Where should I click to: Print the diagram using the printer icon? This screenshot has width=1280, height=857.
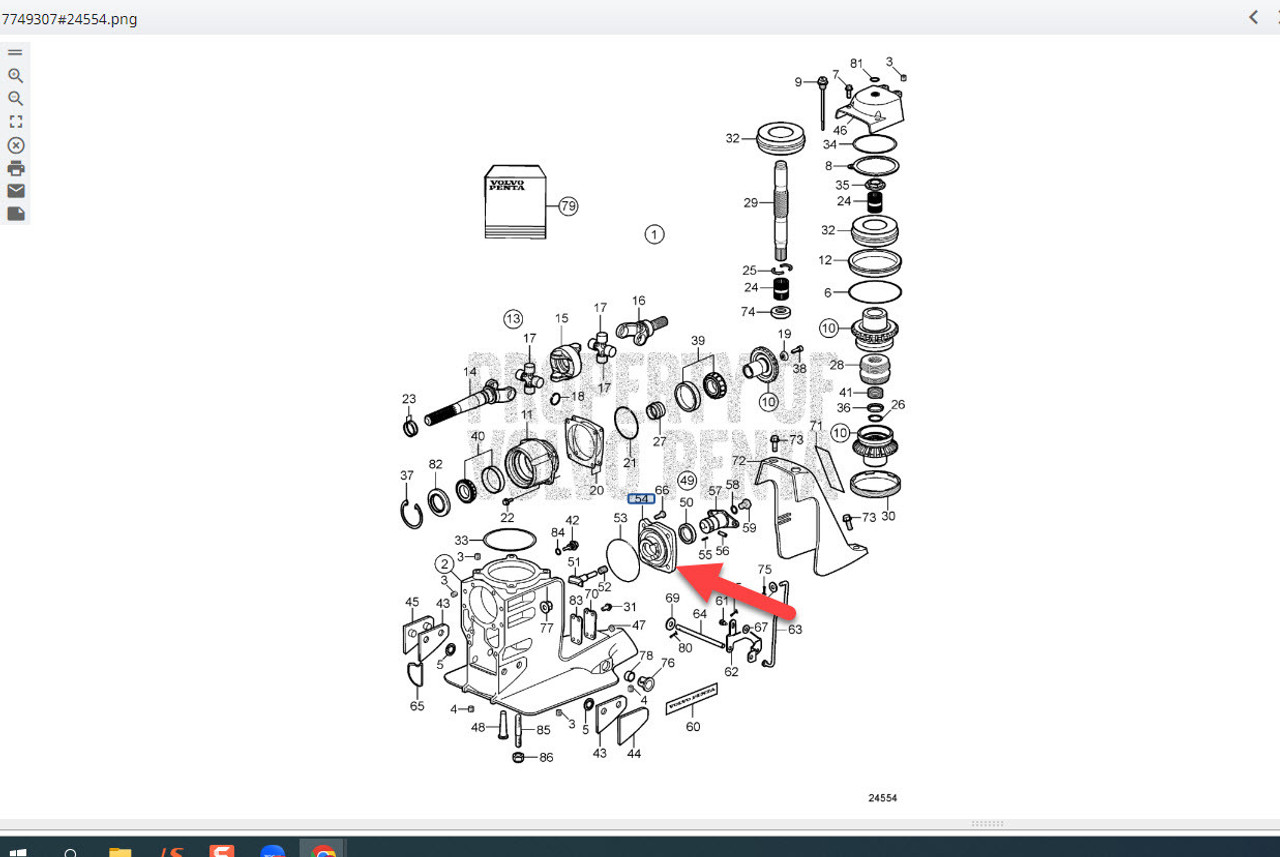tap(15, 168)
